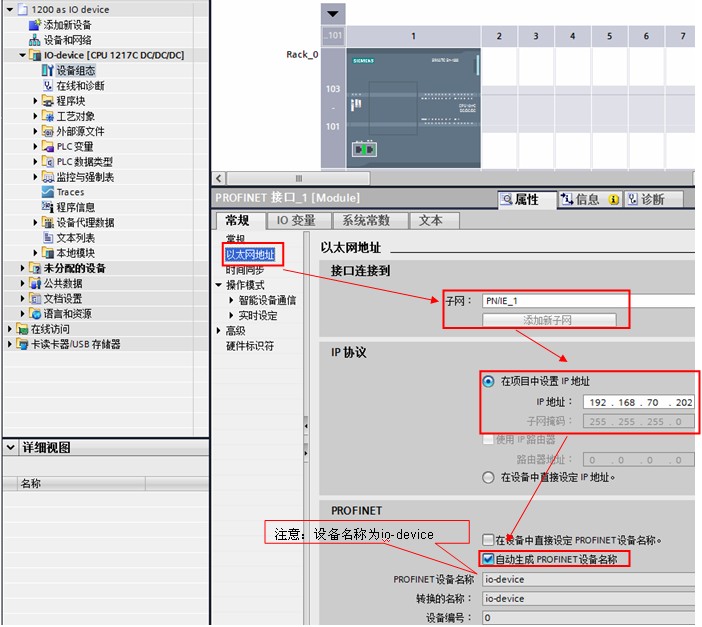This screenshot has height=627, width=702.
Task: Collapse the 操作模式 section arrow
Action: [218, 285]
